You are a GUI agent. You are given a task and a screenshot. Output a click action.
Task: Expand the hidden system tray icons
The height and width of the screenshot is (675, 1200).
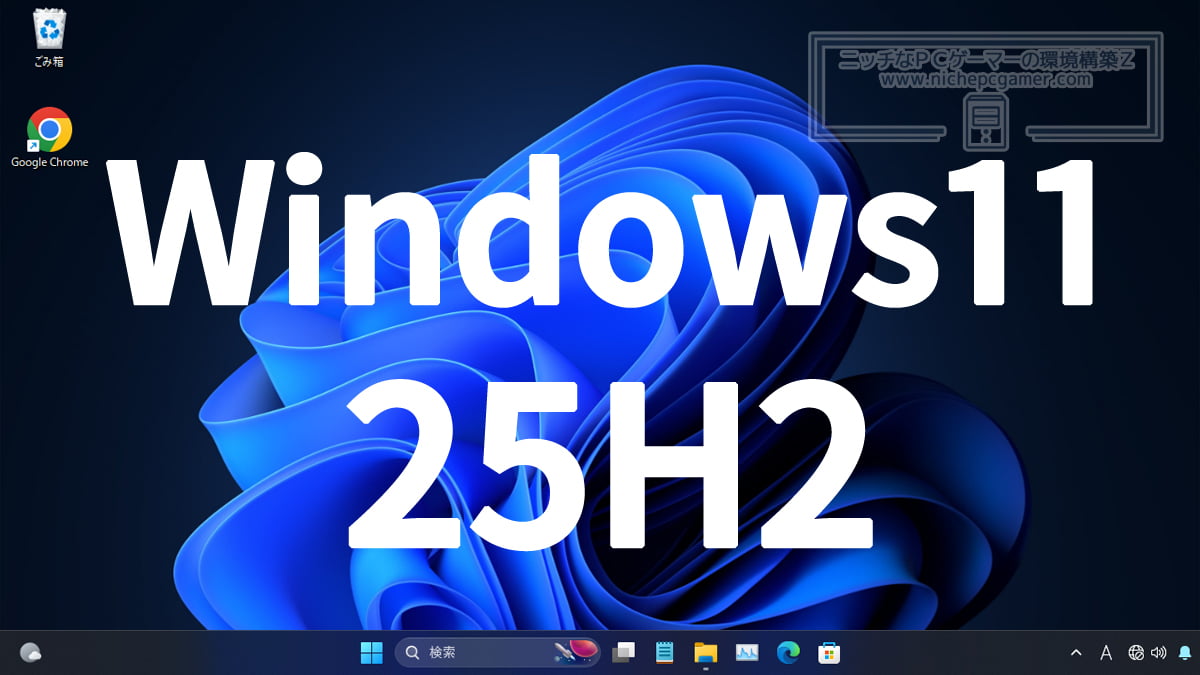(1076, 653)
